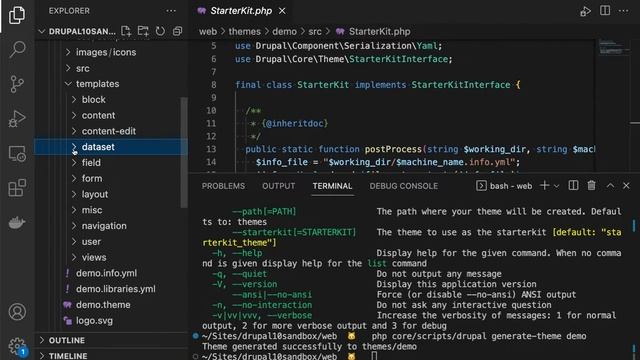Expand the misc folder
Screen dimensions: 640x360
tap(92, 210)
